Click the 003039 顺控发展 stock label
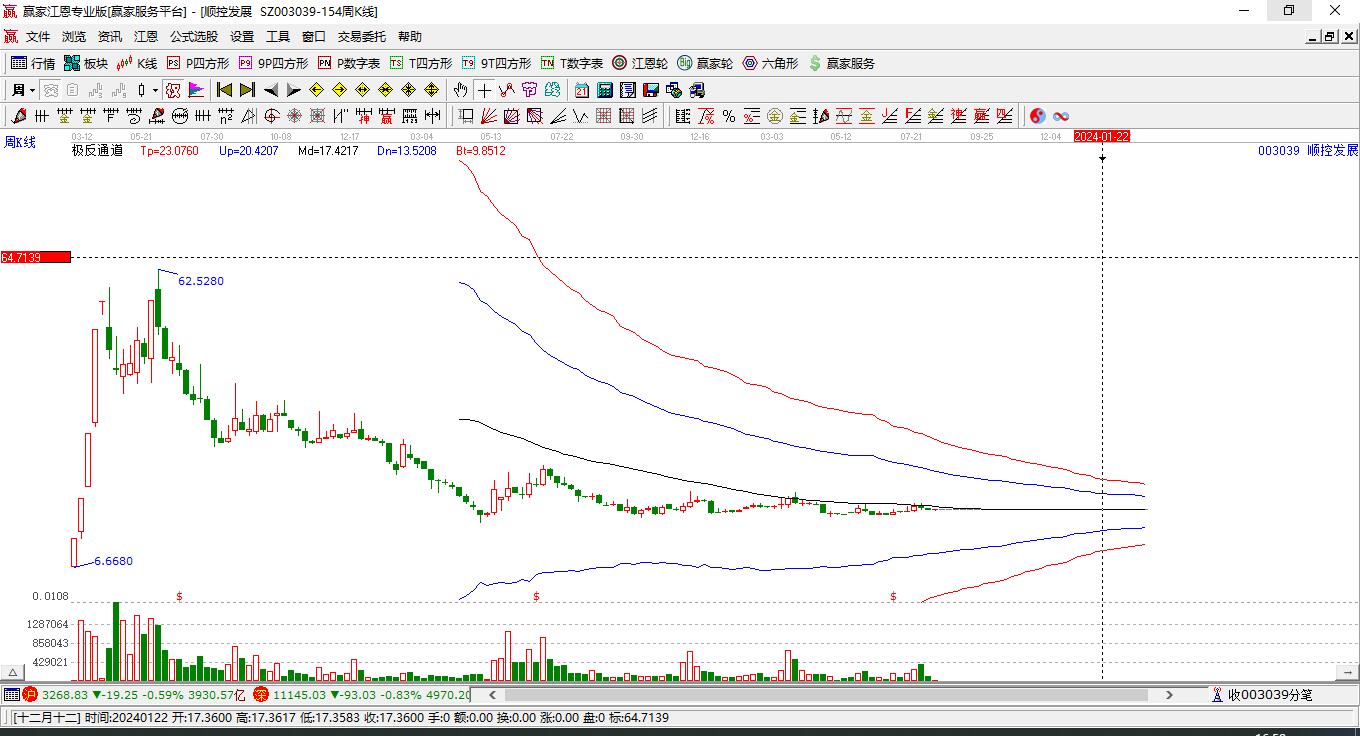This screenshot has height=736, width=1360. coord(1308,151)
